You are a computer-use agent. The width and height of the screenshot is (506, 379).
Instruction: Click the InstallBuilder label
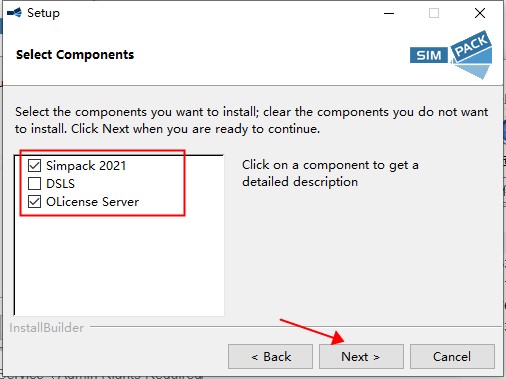[46, 328]
